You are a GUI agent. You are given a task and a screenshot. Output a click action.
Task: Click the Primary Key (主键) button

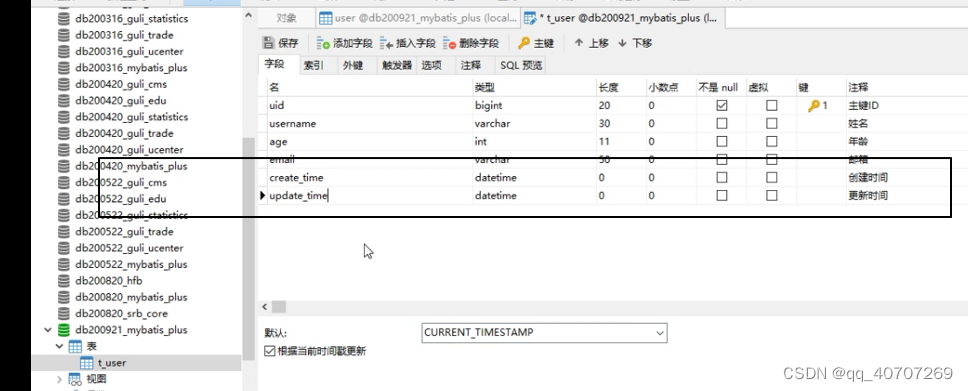click(x=536, y=43)
